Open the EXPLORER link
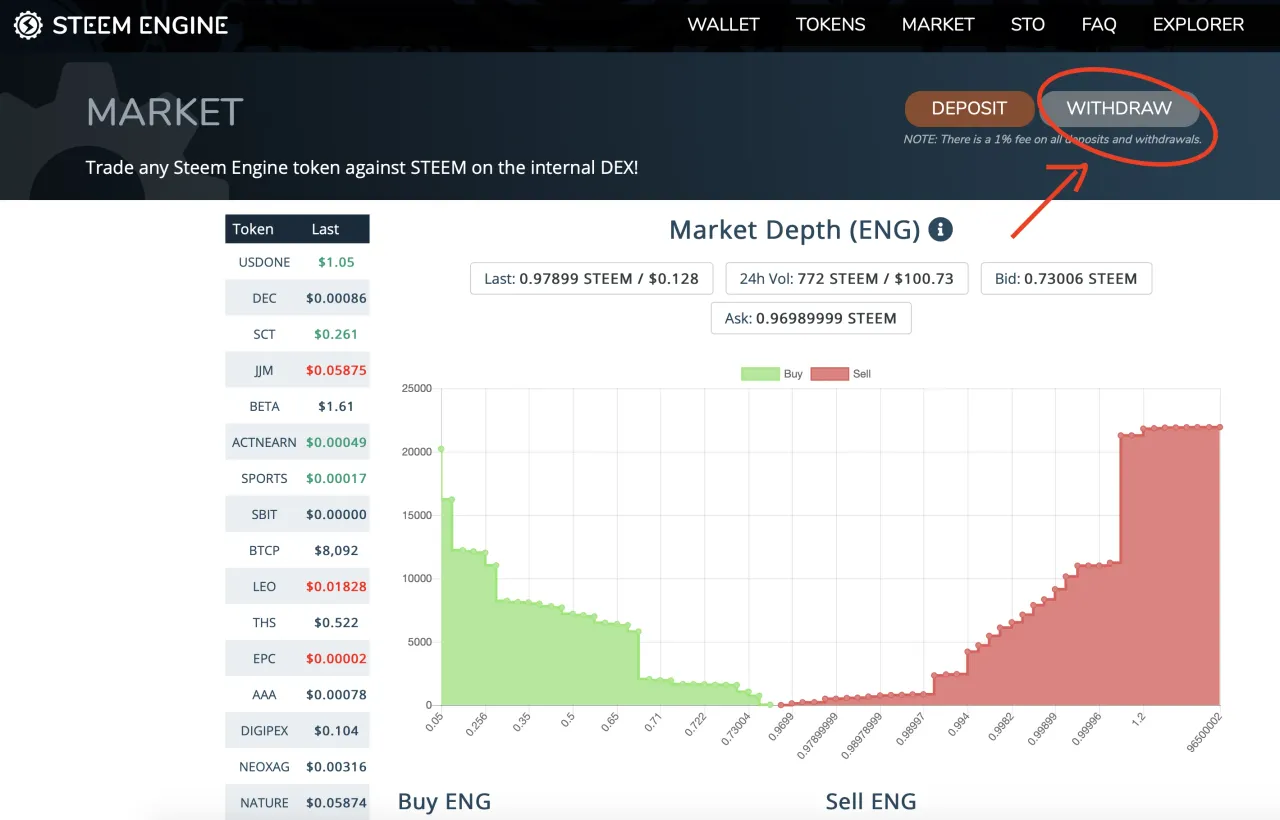The width and height of the screenshot is (1280, 820). (1198, 25)
